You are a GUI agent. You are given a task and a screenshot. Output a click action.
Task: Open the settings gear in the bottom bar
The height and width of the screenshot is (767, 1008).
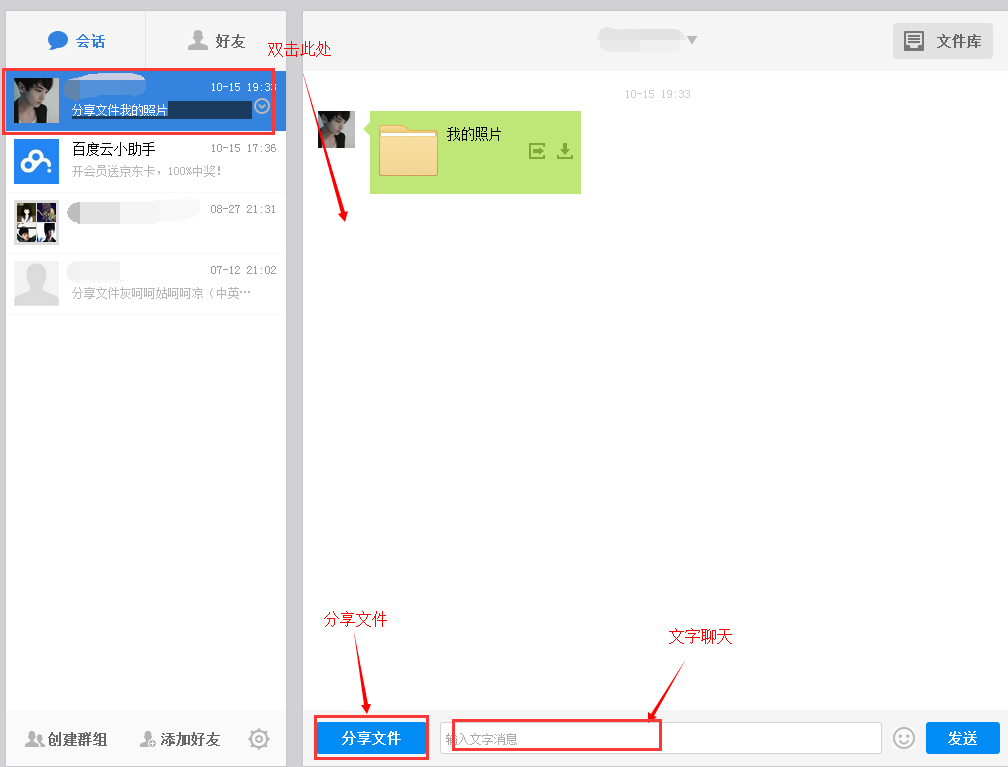[258, 738]
